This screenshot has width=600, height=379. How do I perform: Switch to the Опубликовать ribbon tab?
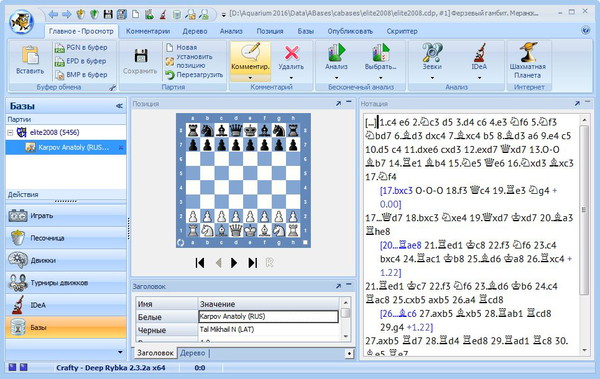350,31
